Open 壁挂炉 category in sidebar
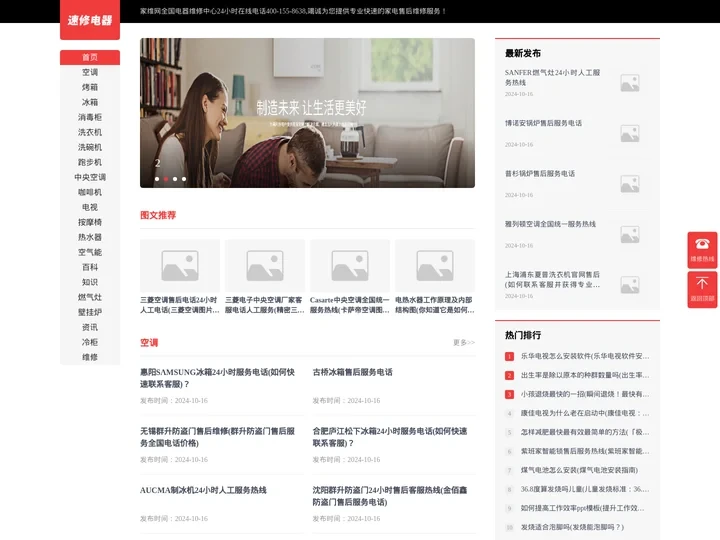Viewport: 720px width, 540px height. click(x=90, y=312)
